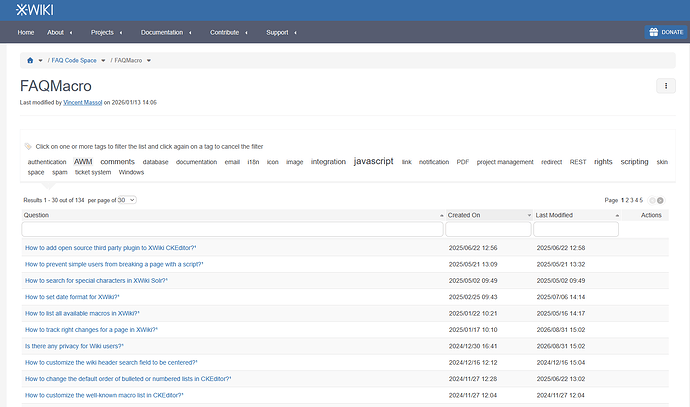690x407 pixels.
Task: Open the Contribute menu item
Action: point(224,32)
